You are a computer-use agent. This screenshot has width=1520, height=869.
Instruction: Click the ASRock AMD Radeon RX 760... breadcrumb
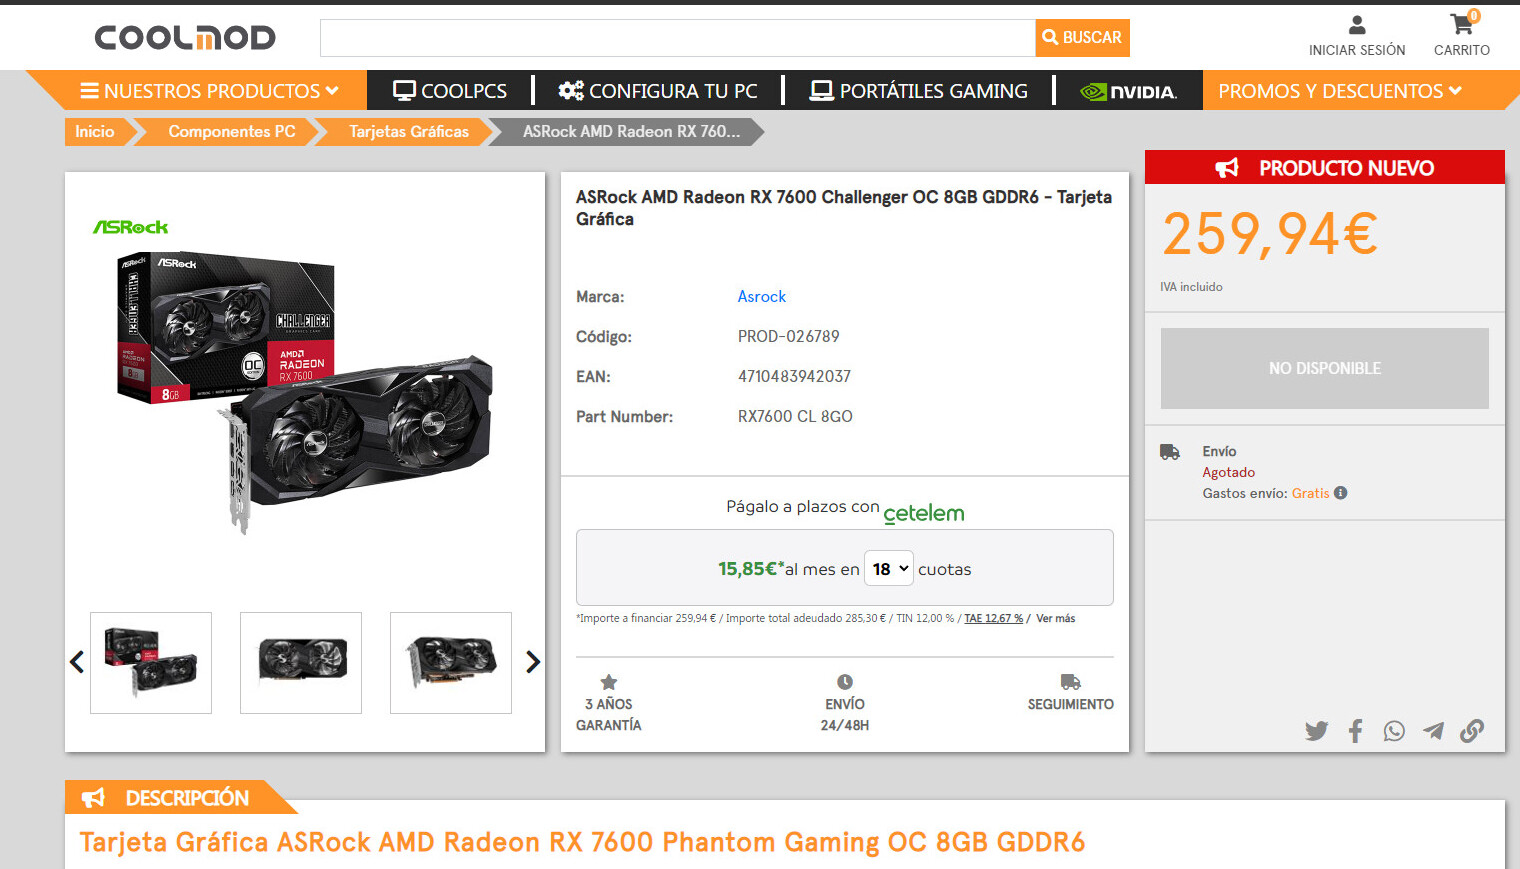pyautogui.click(x=631, y=132)
